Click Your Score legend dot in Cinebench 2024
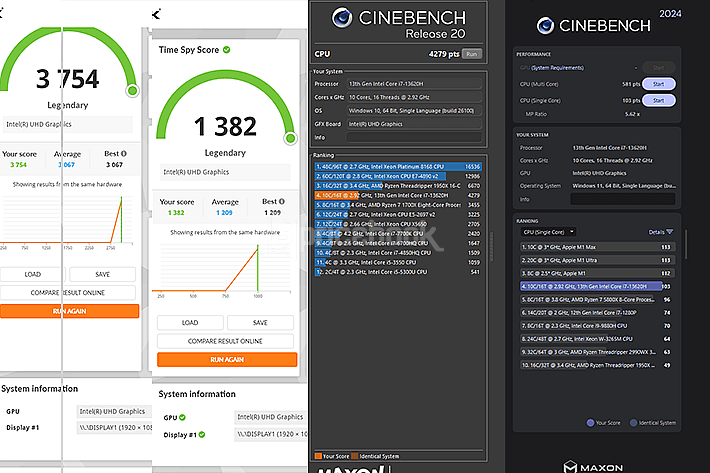The width and height of the screenshot is (710, 473). pyautogui.click(x=590, y=423)
